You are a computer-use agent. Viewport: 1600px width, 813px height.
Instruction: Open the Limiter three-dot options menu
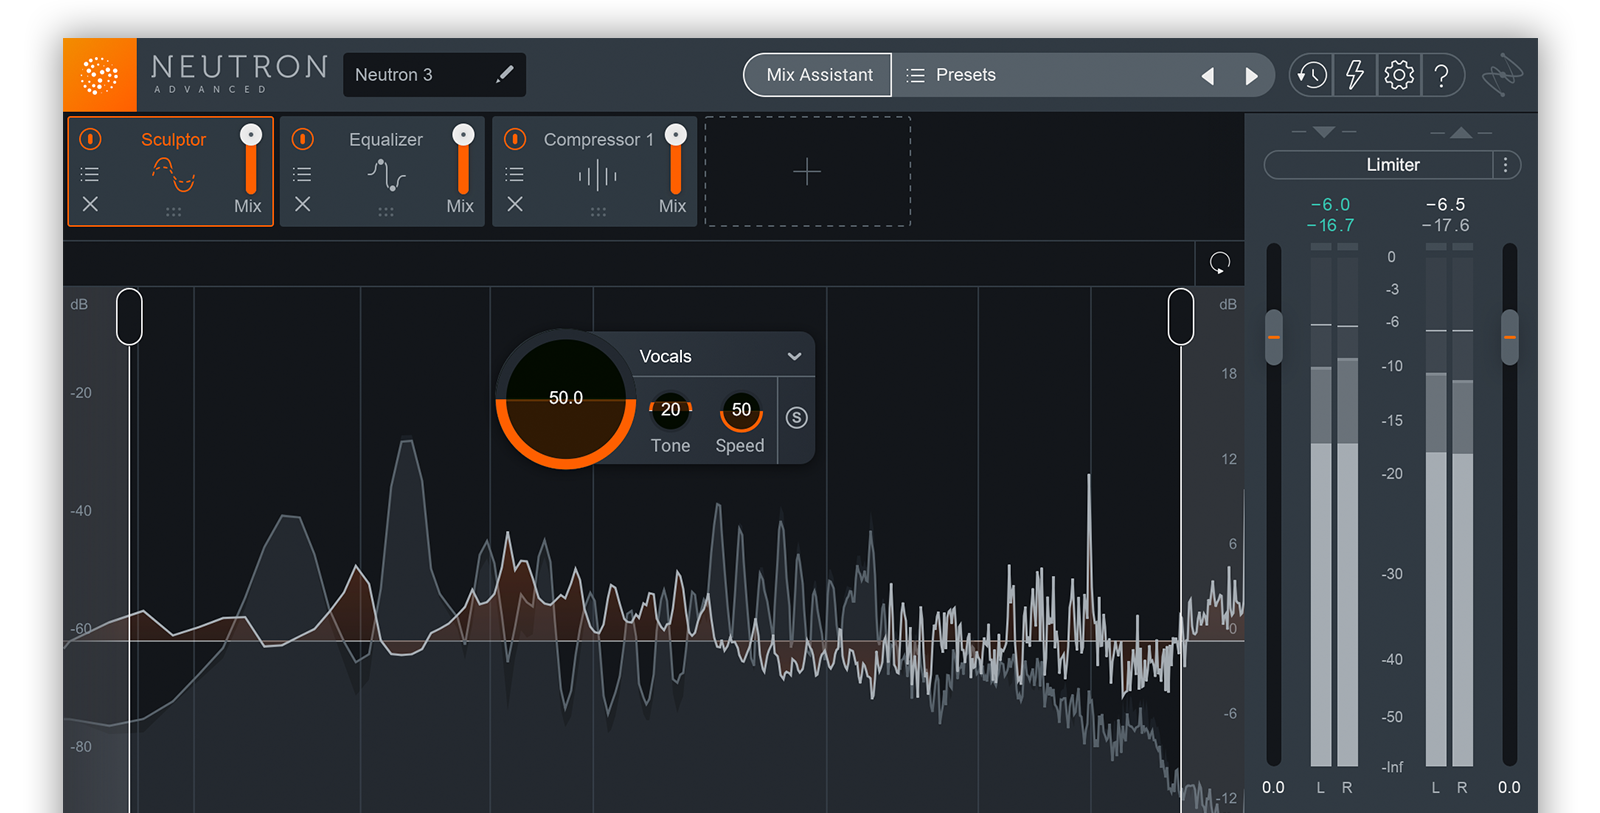pos(1506,165)
